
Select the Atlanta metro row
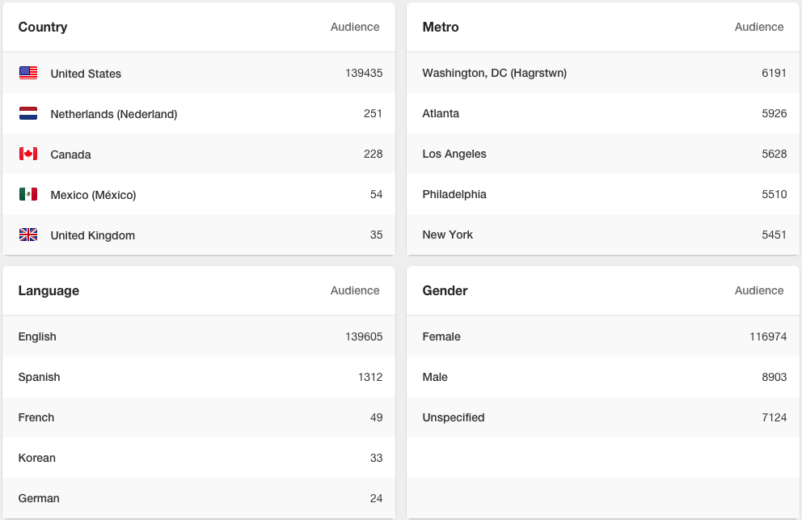(603, 114)
